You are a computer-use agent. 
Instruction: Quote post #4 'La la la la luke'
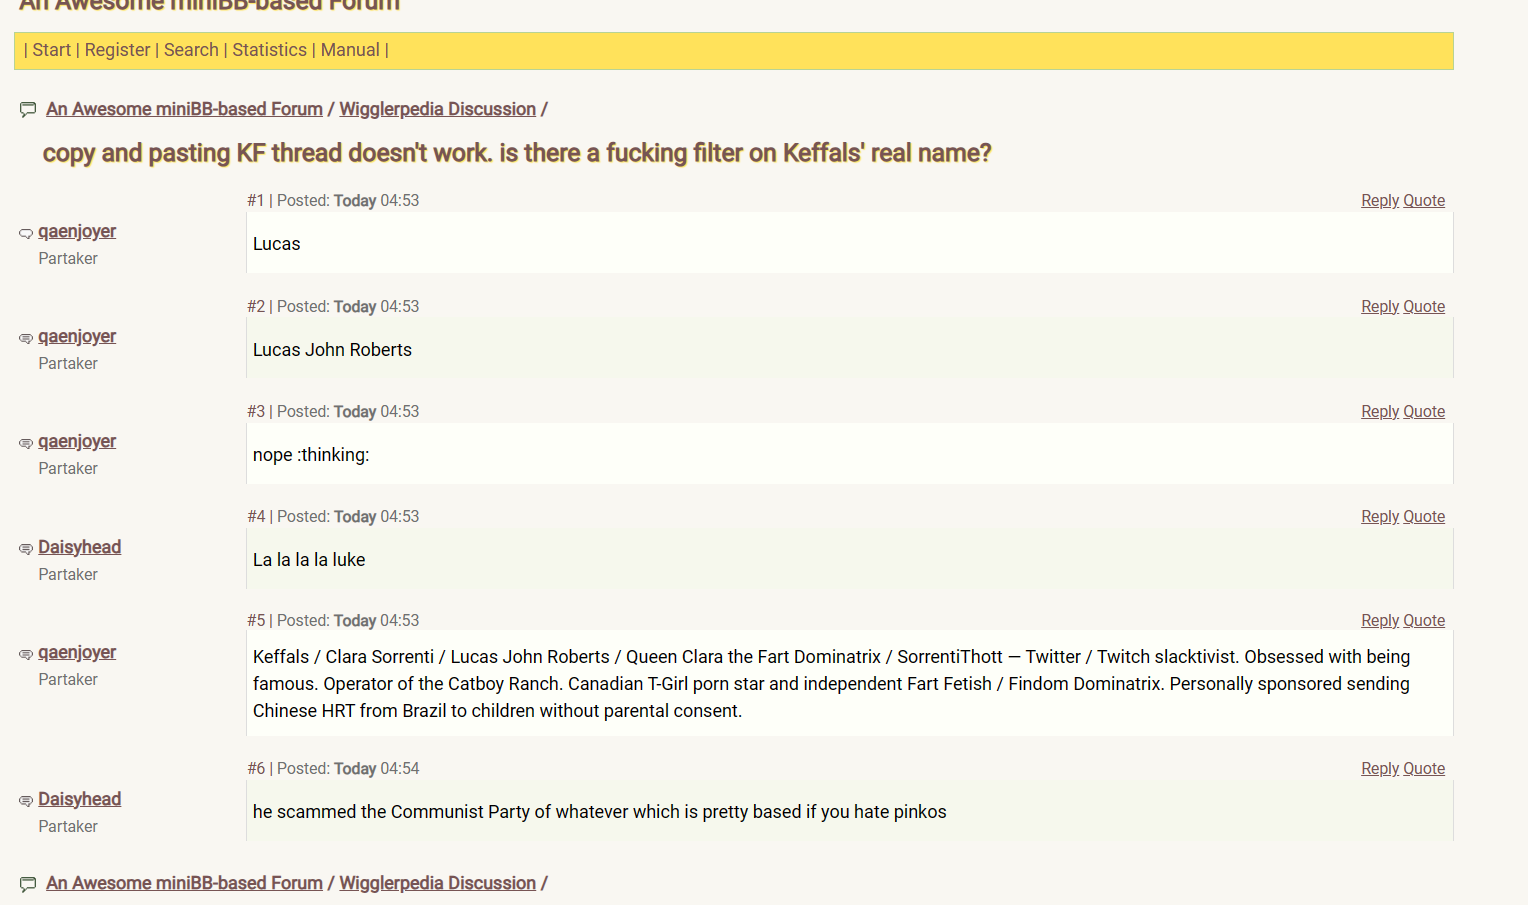coord(1424,517)
